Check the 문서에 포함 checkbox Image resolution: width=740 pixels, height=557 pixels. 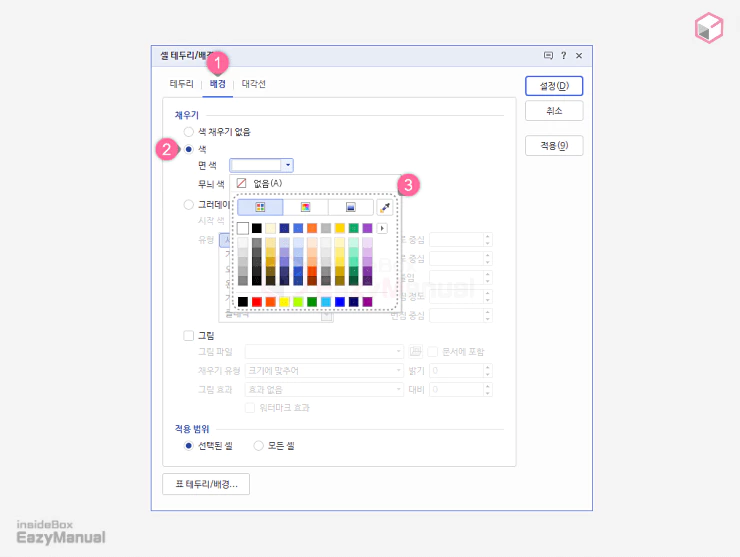pyautogui.click(x=432, y=352)
